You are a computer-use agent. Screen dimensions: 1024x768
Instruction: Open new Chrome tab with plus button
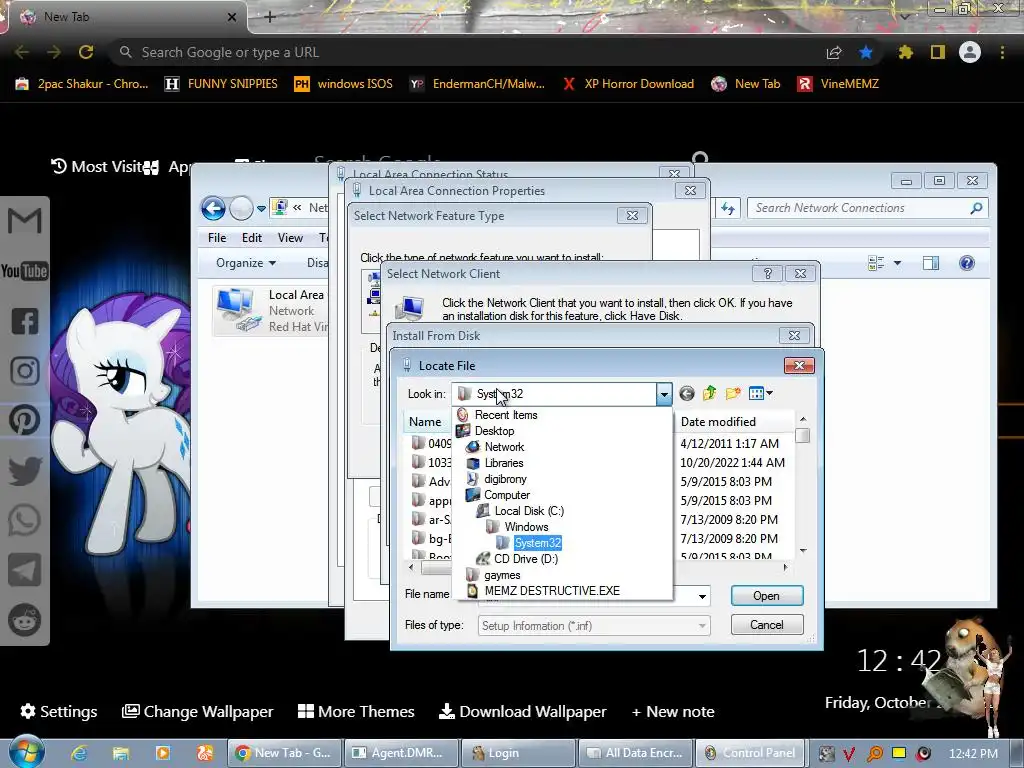coord(270,17)
